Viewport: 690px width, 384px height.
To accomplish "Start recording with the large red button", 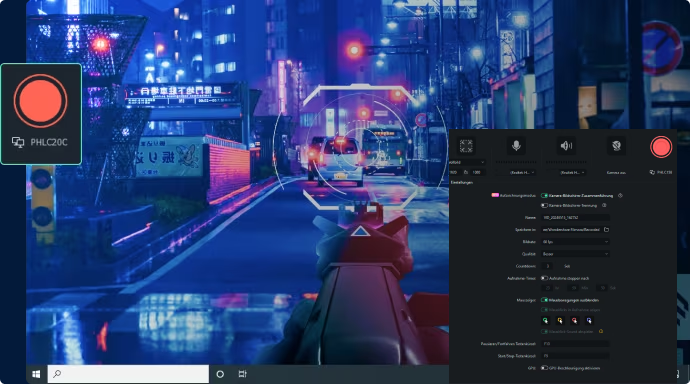I will tap(40, 101).
